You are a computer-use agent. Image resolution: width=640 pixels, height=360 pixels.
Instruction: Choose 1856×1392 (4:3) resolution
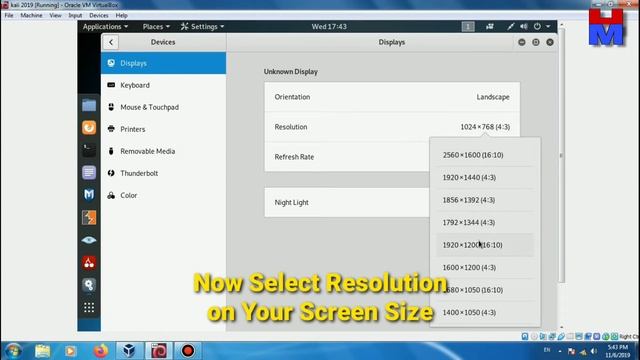[485, 200]
